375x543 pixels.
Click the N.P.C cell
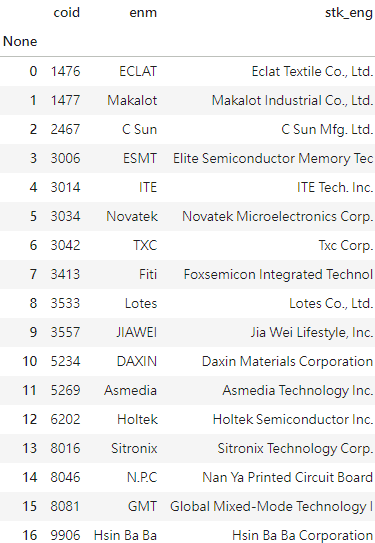(142, 478)
